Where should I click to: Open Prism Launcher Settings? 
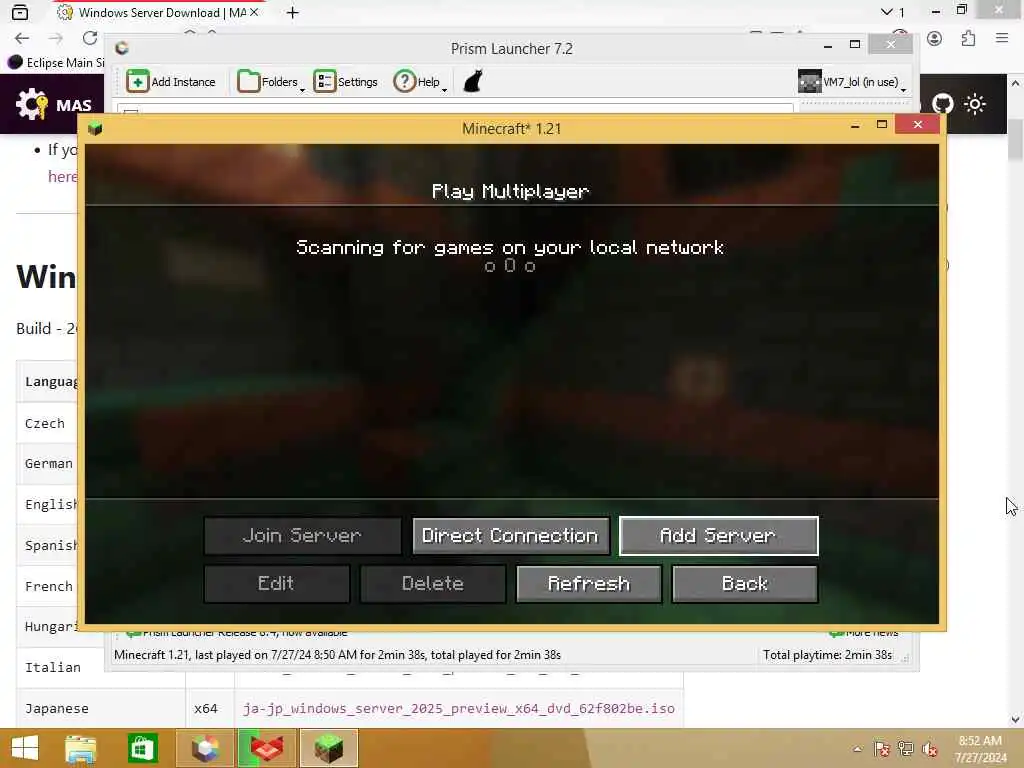click(x=345, y=82)
